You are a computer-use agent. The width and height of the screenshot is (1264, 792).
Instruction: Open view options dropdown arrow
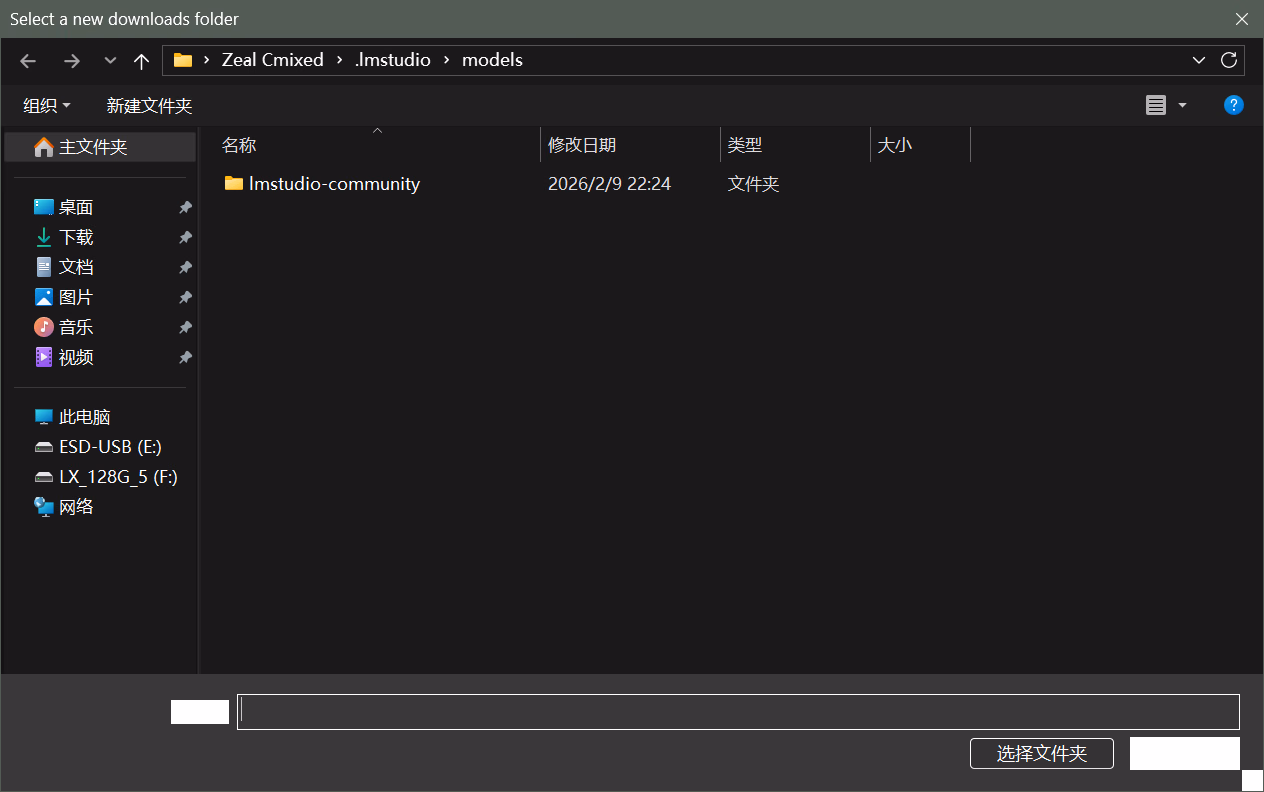point(1182,105)
